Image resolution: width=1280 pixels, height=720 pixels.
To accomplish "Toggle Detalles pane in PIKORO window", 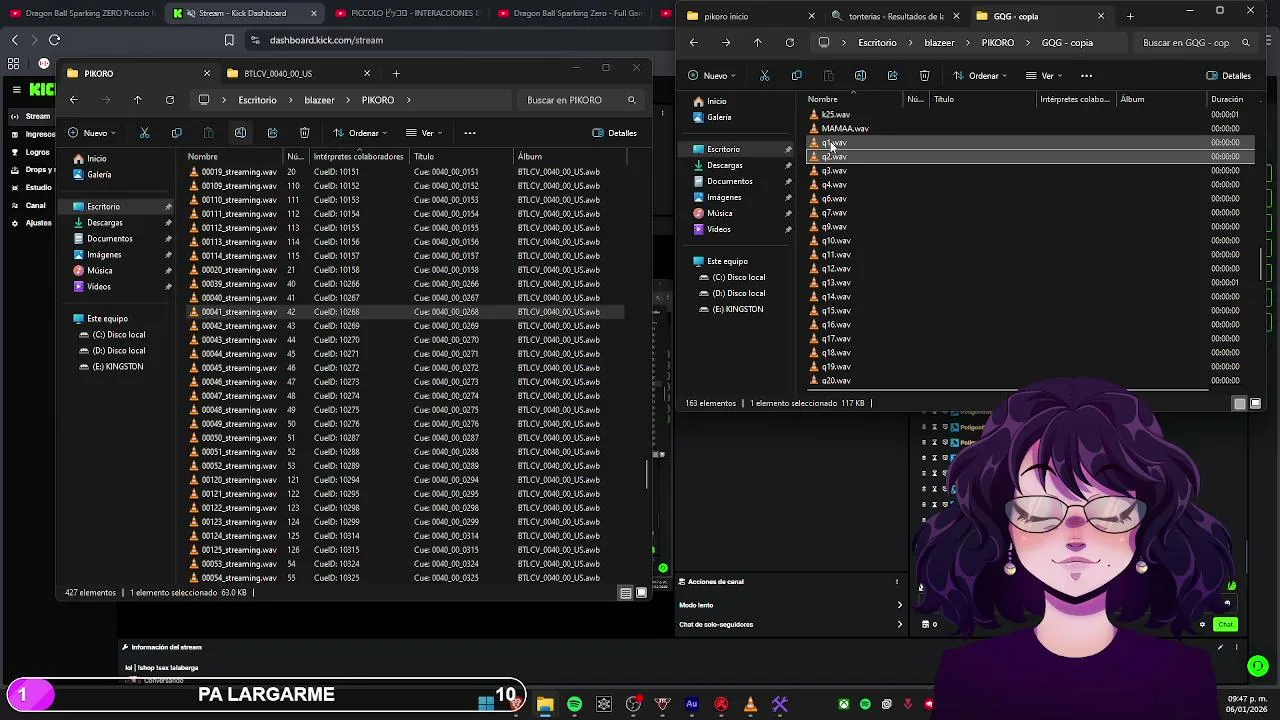I will point(614,133).
